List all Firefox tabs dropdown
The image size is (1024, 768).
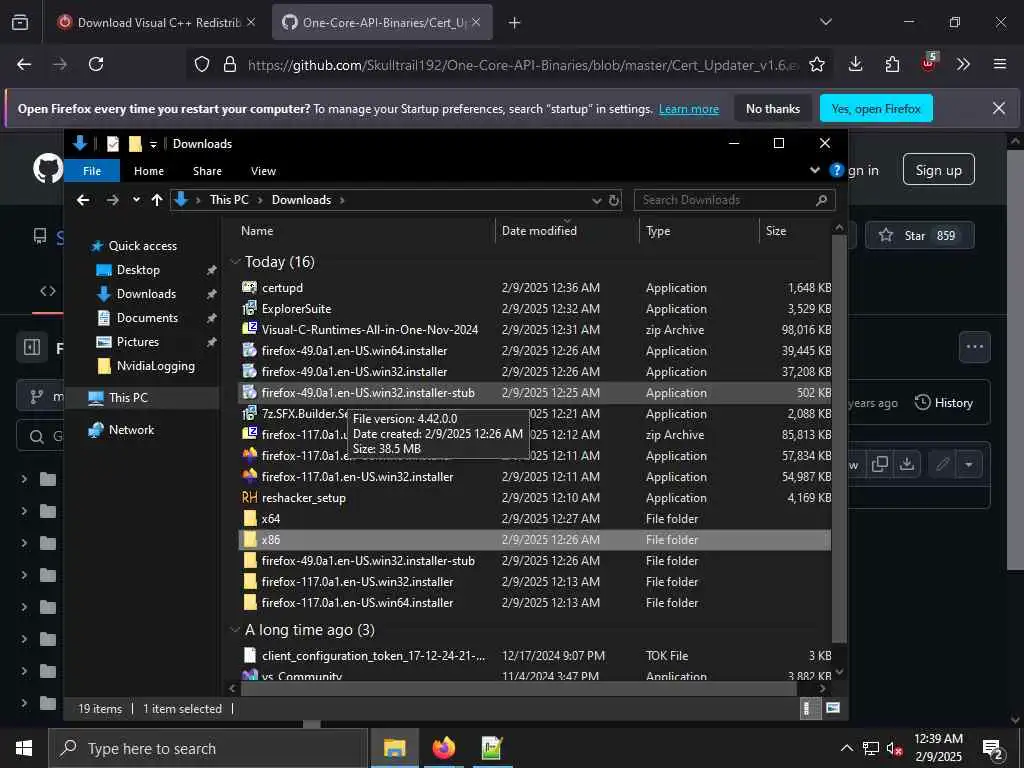click(x=825, y=22)
